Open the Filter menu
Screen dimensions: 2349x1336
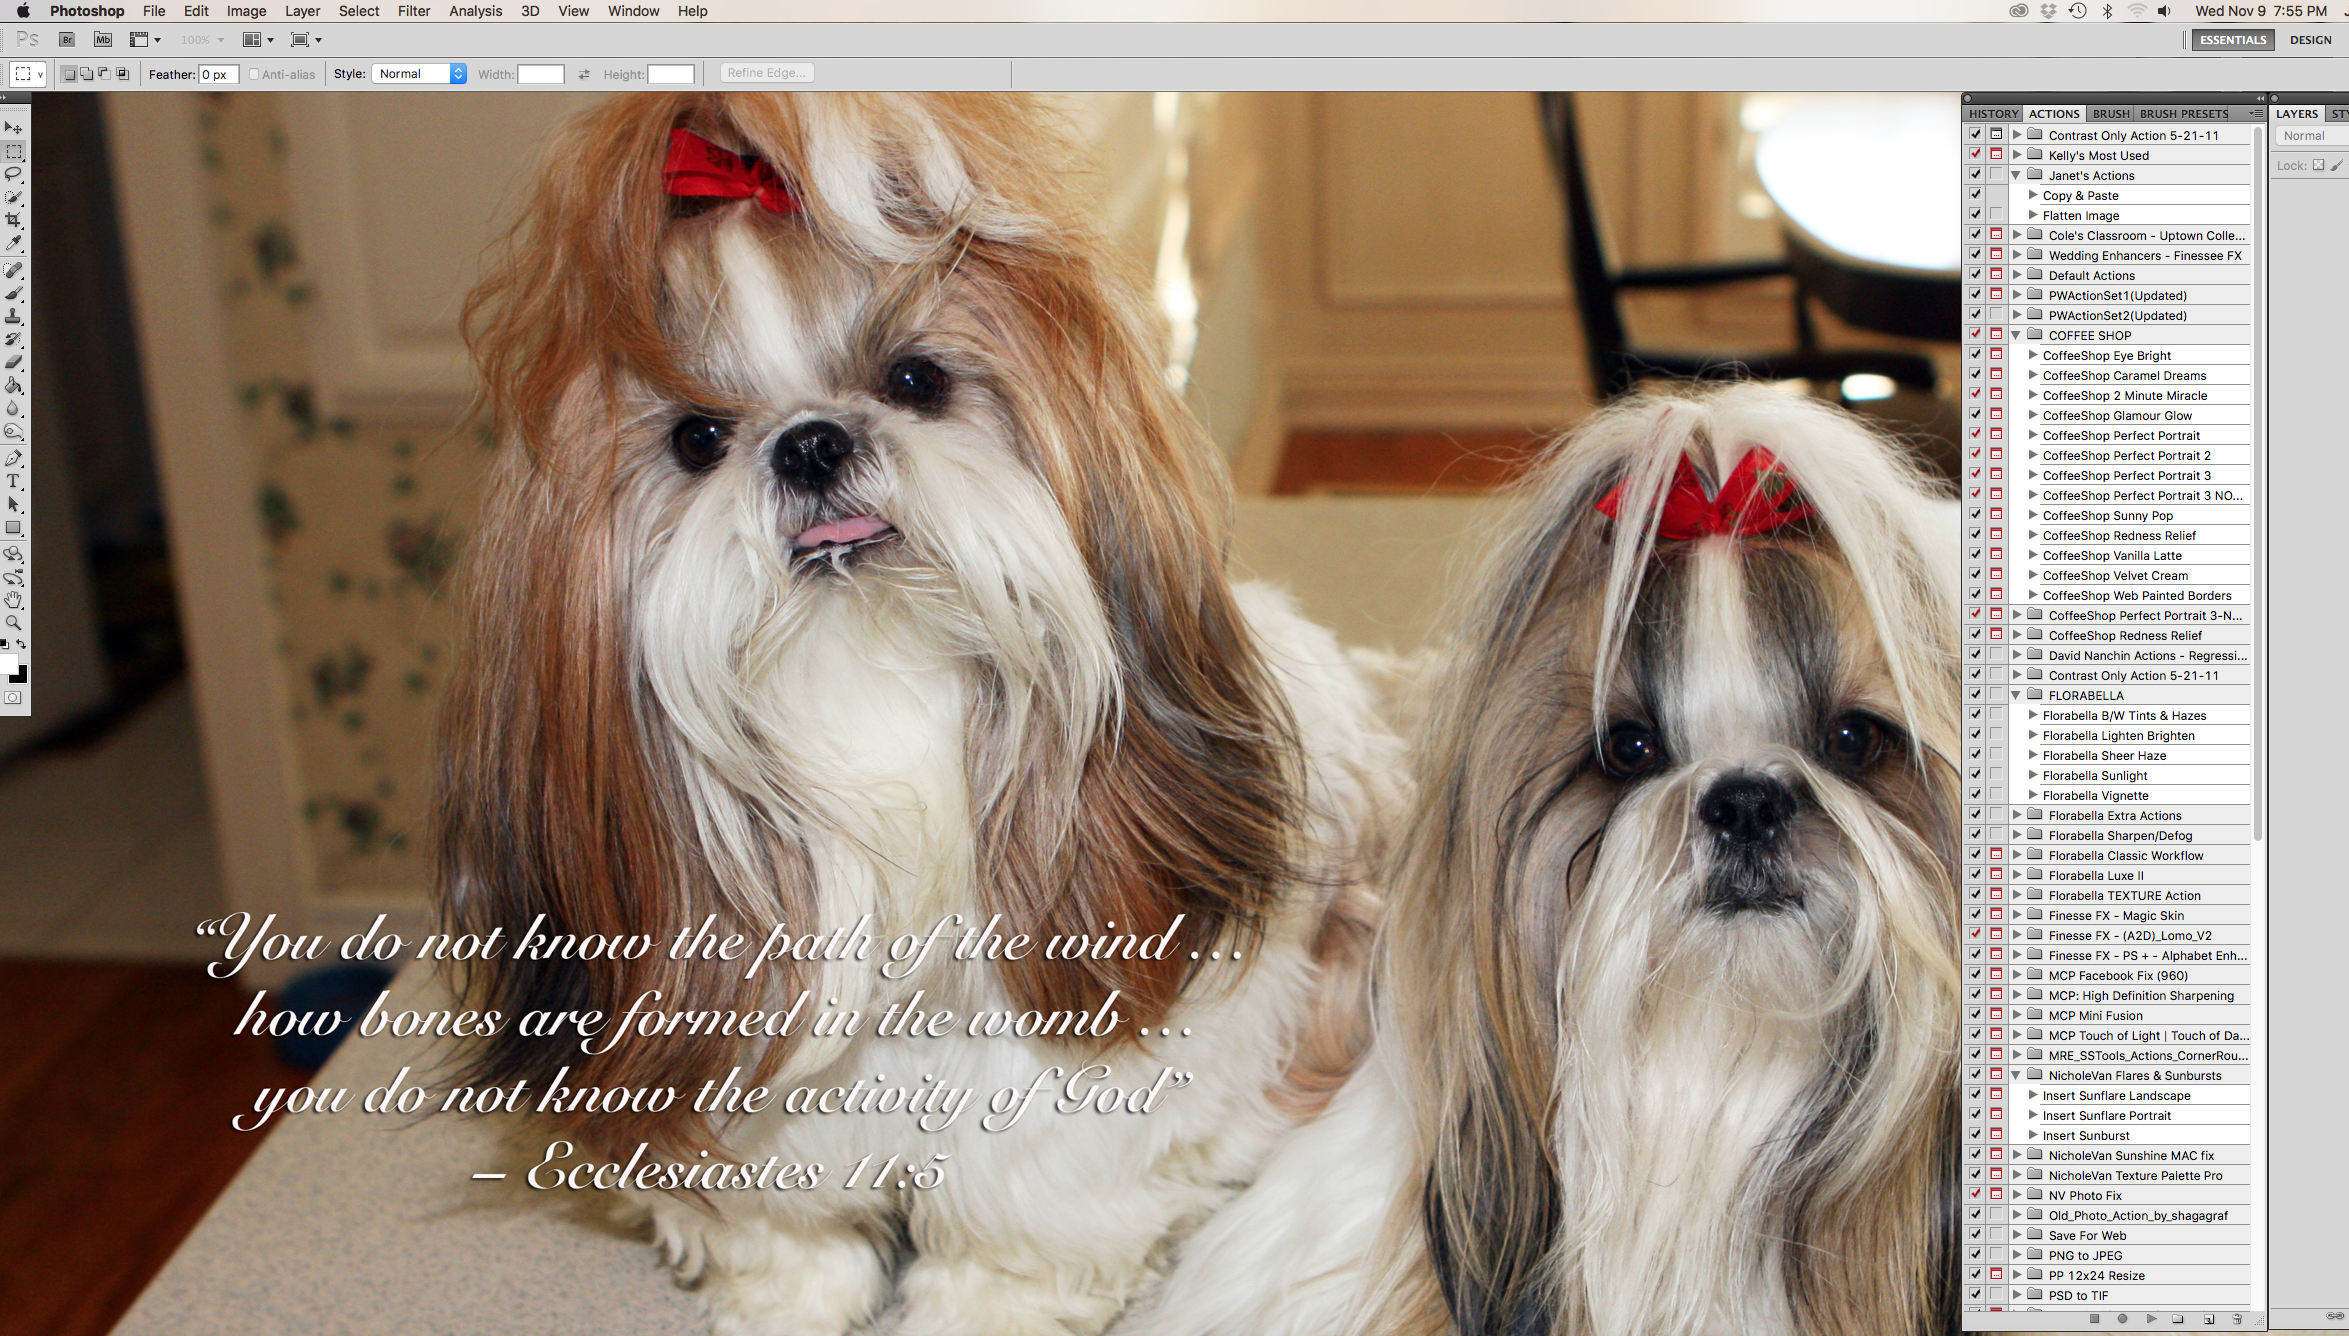(x=414, y=11)
